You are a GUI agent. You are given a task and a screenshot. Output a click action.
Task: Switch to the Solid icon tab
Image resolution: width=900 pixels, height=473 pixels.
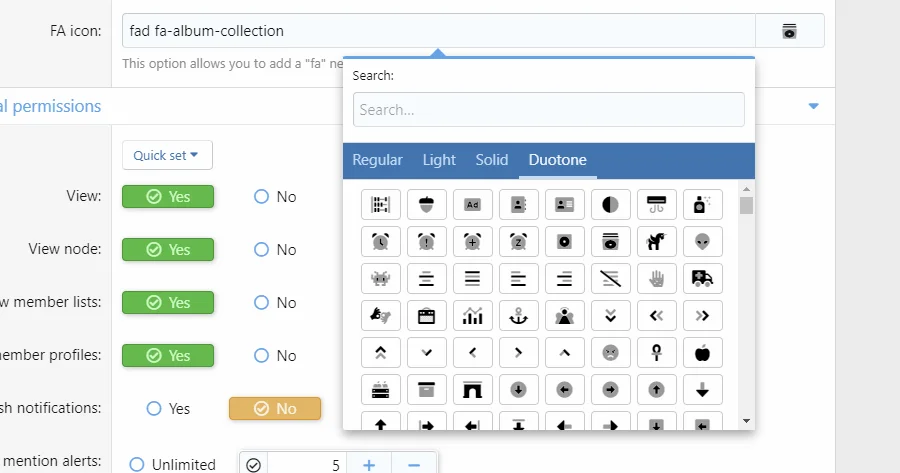click(x=491, y=160)
